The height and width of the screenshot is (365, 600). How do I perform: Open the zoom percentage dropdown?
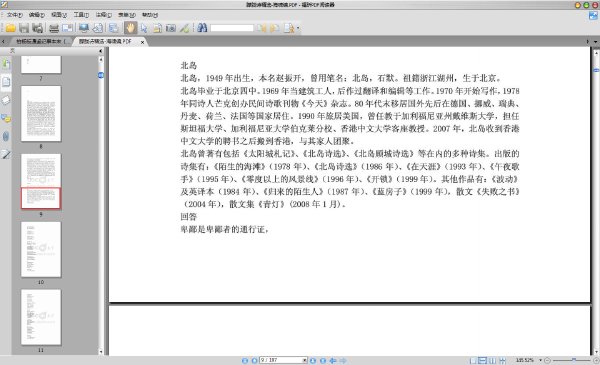click(x=541, y=360)
